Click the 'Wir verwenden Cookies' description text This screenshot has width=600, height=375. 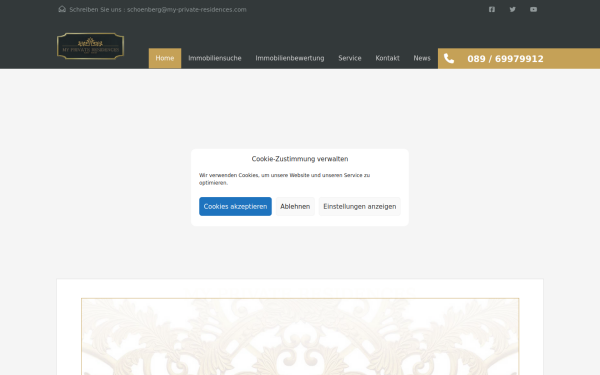(284, 179)
